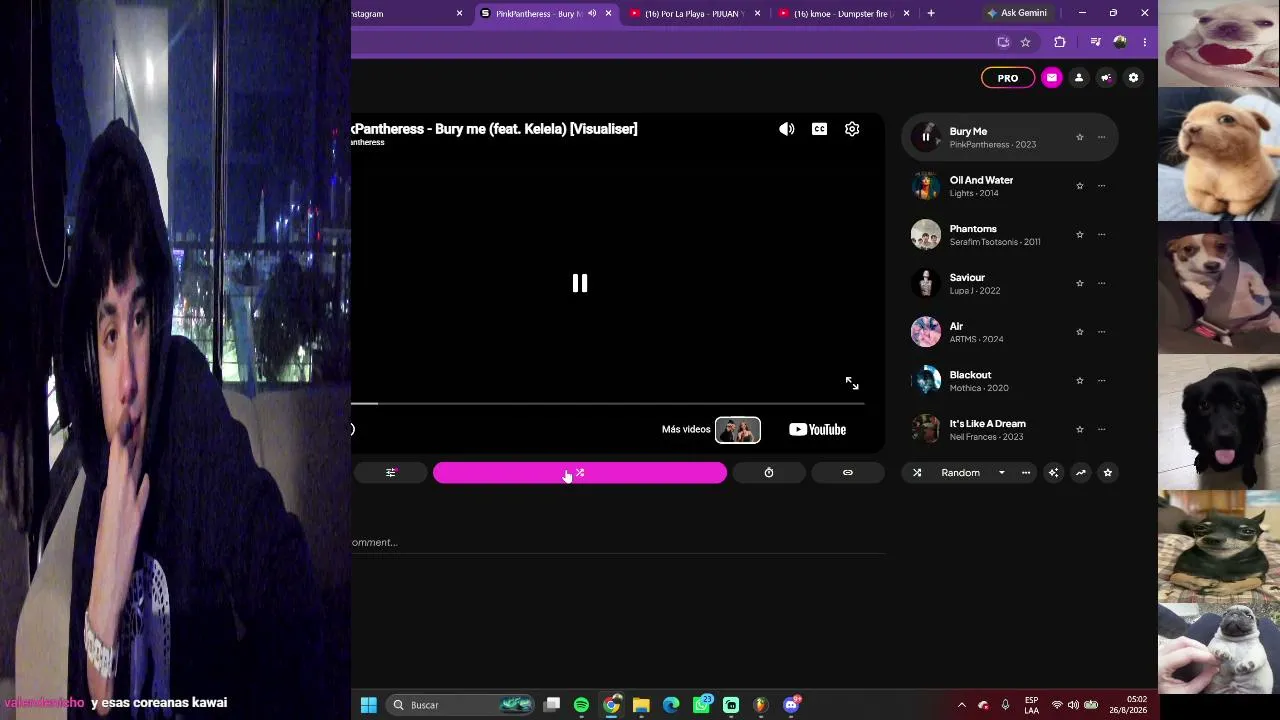1280x720 pixels.
Task: Favorite the Phantoms track
Action: 1079,235
